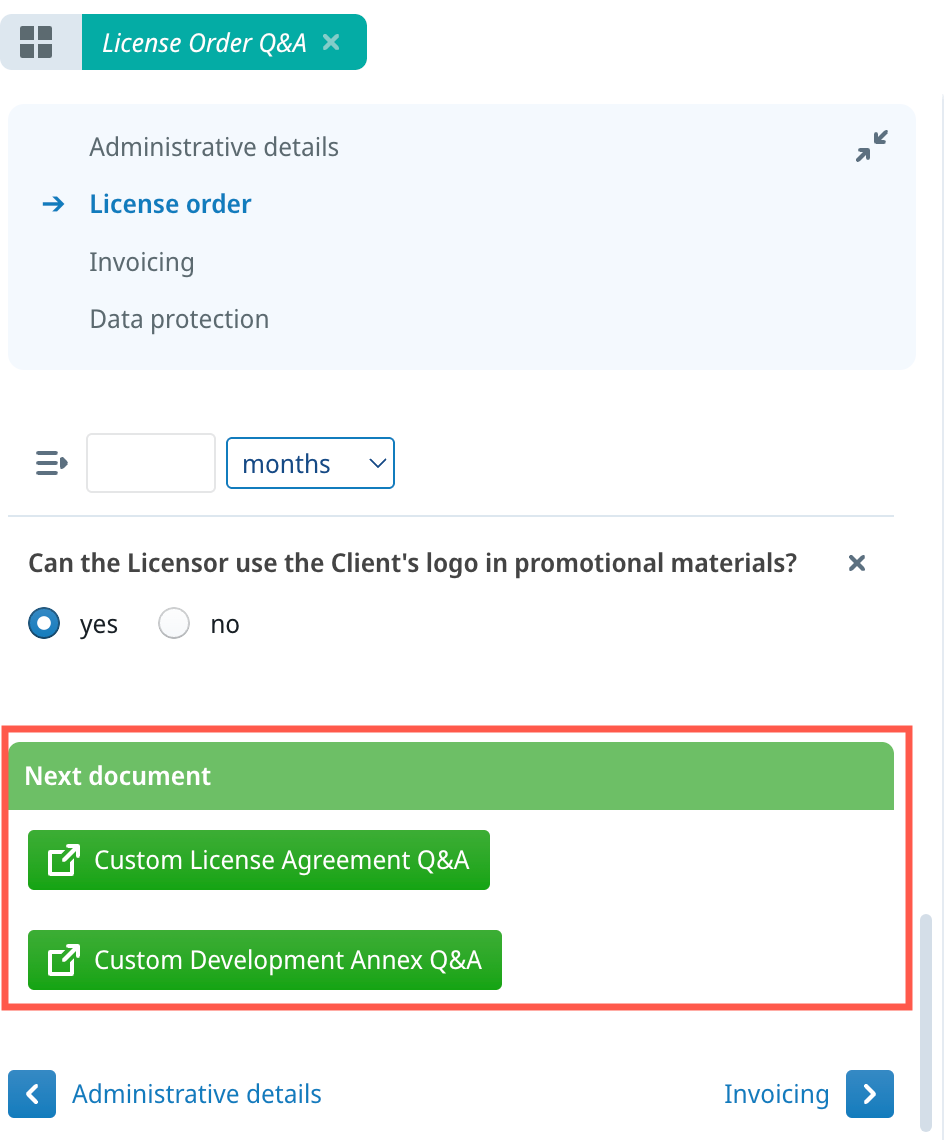The height and width of the screenshot is (1140, 952).
Task: Click the Administrative details previous link
Action: tap(197, 1094)
